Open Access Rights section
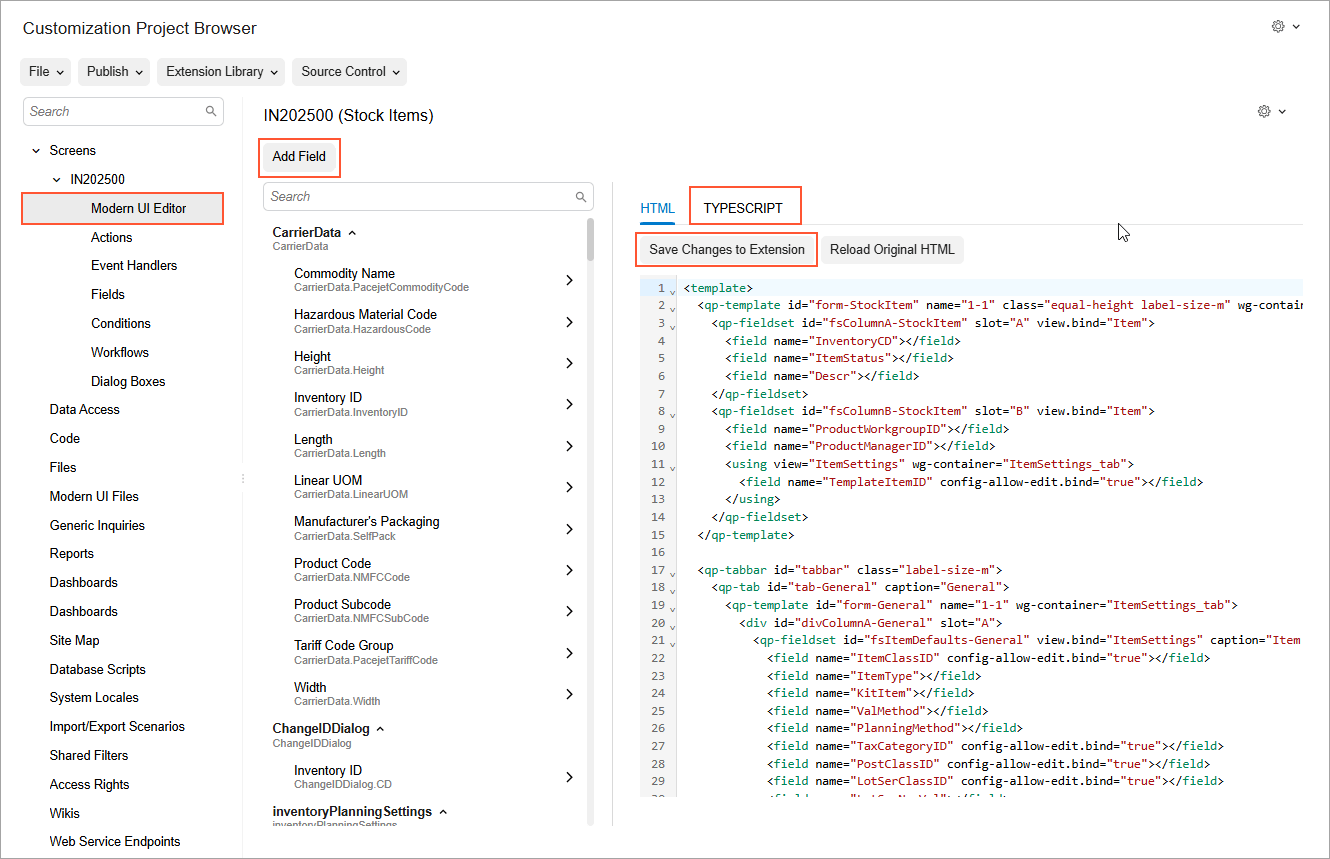This screenshot has height=859, width=1330. click(90, 785)
